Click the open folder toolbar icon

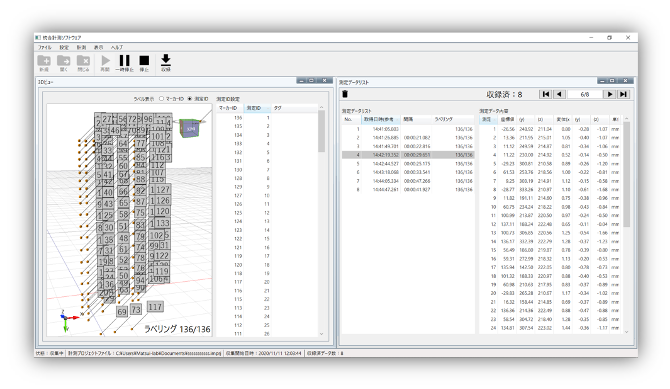(x=64, y=61)
